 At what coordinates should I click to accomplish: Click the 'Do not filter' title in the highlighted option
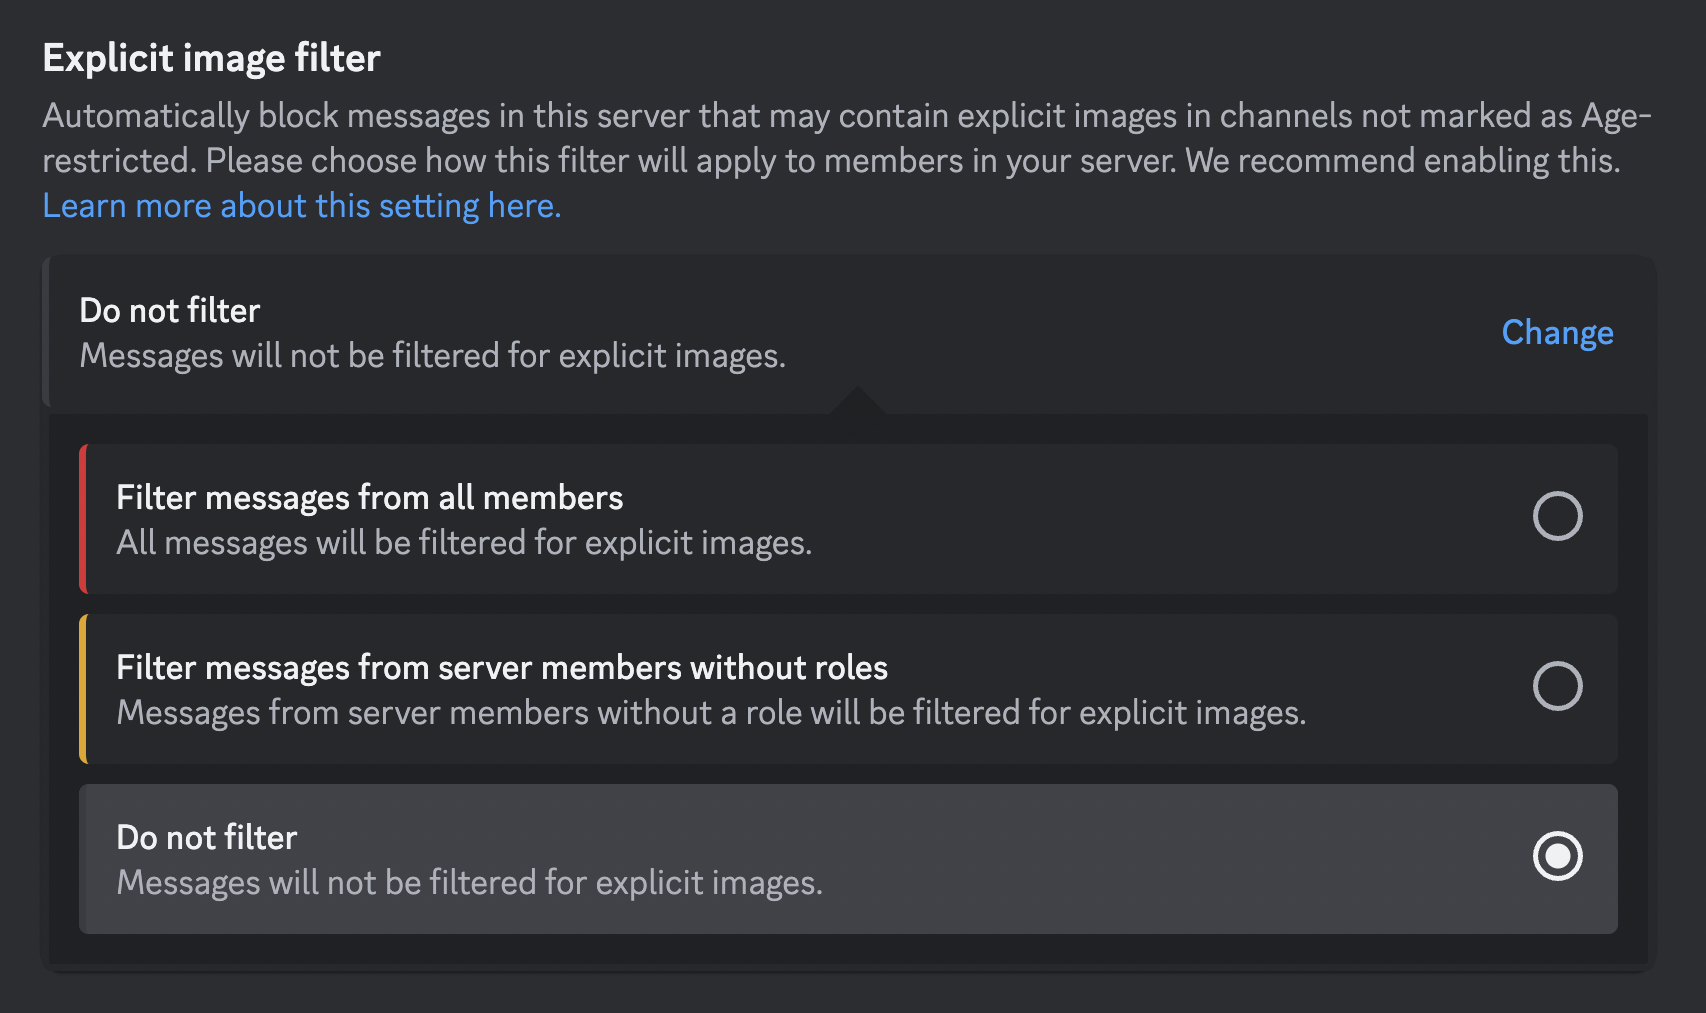pos(207,837)
